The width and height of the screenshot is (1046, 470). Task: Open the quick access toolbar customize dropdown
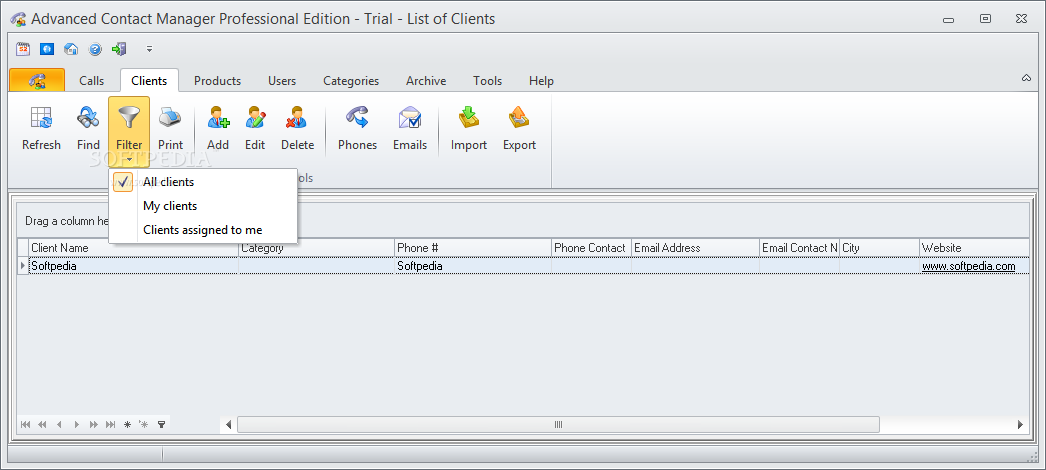(149, 49)
